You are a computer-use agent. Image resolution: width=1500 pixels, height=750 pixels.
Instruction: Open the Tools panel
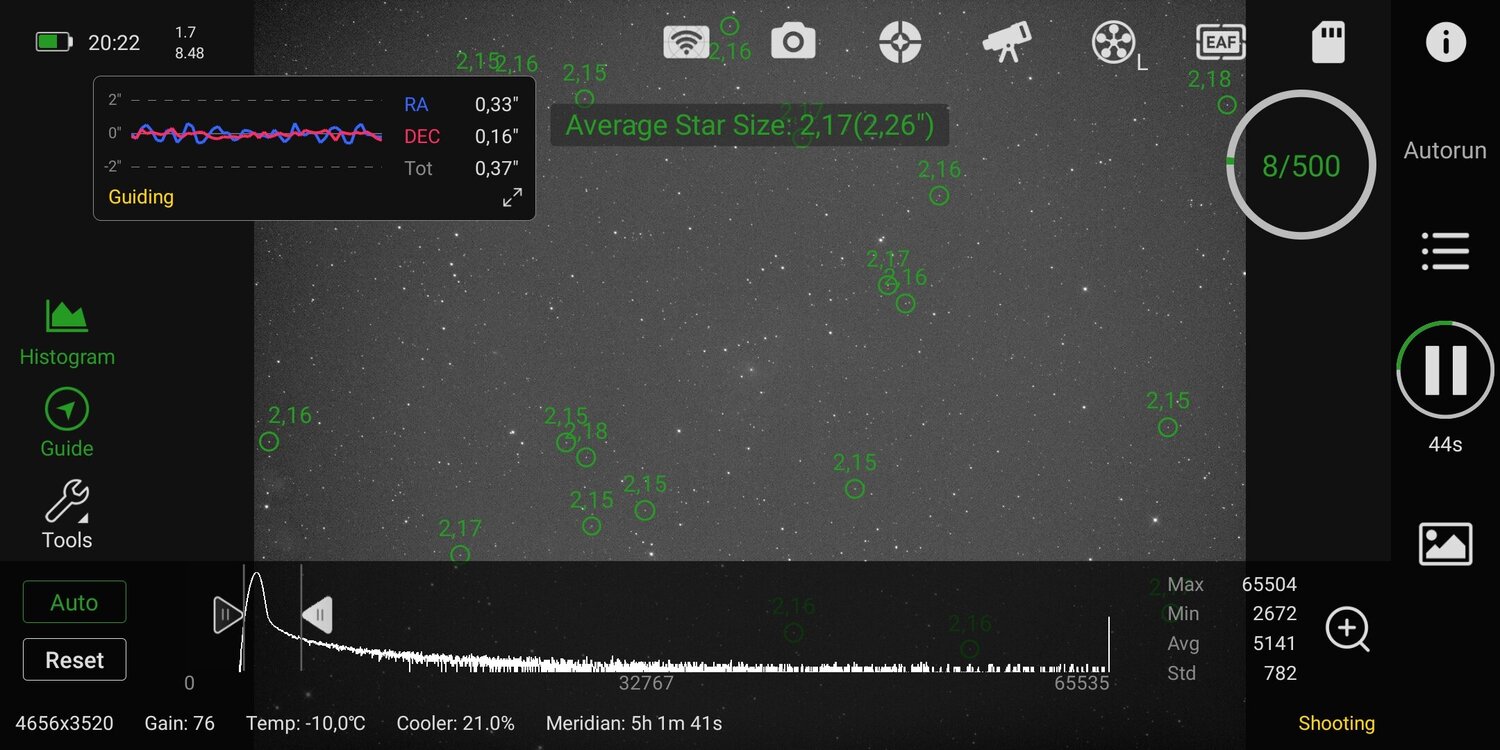click(66, 513)
